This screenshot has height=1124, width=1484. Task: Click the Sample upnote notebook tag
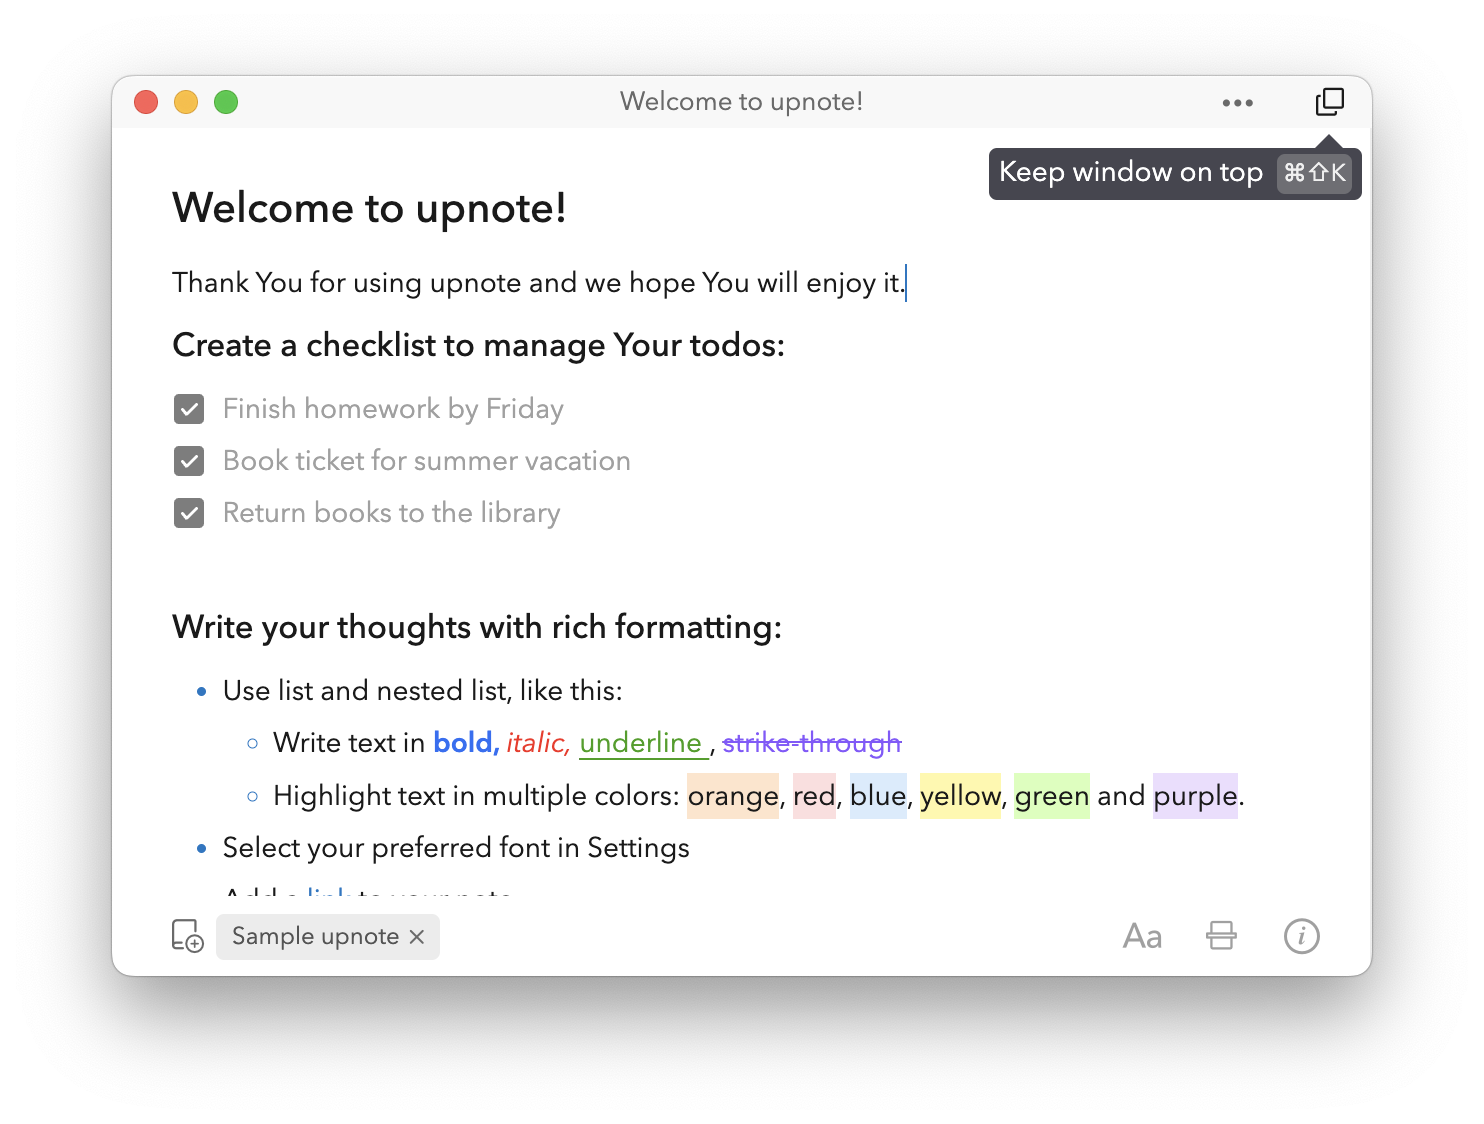(x=315, y=936)
